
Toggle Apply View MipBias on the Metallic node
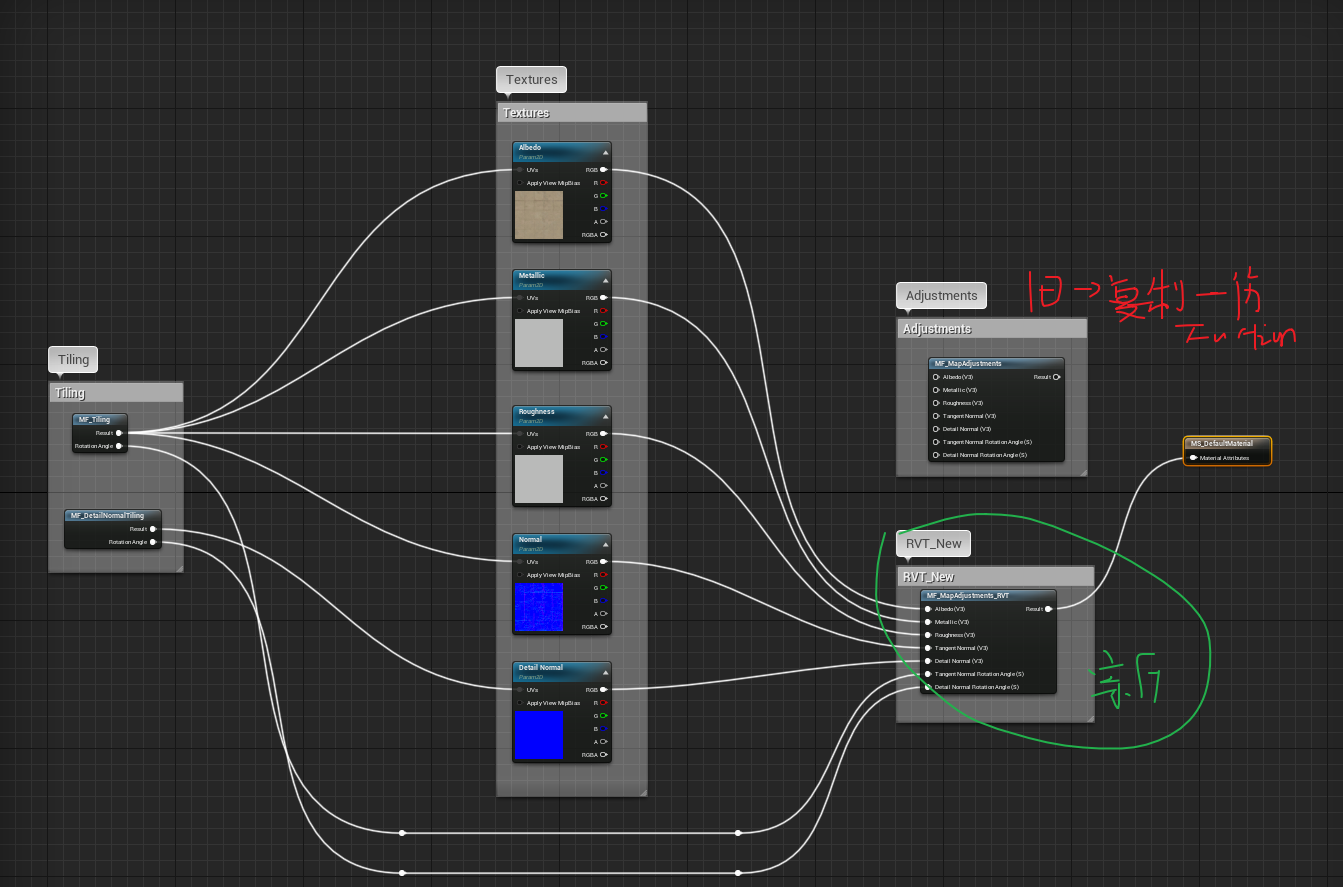(519, 310)
